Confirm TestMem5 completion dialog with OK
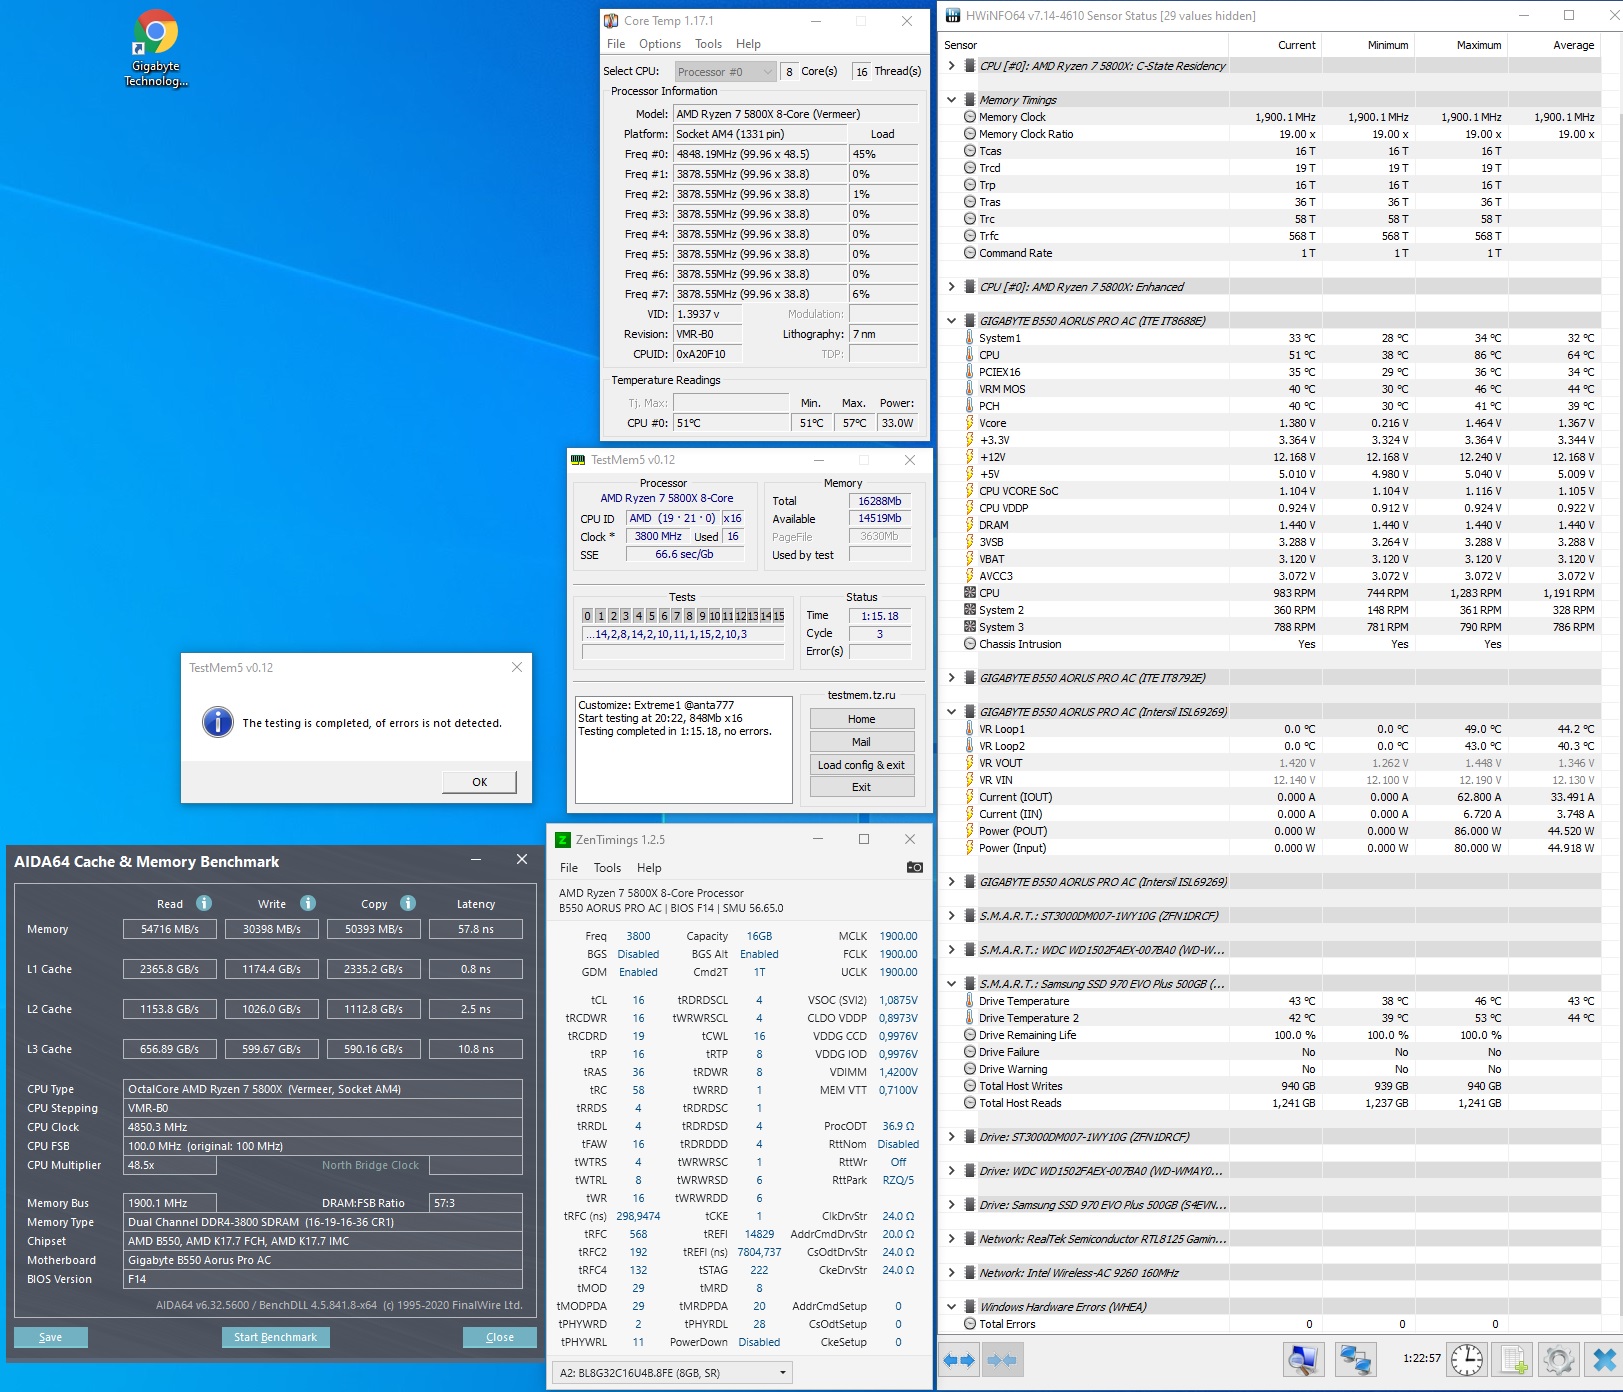This screenshot has width=1623, height=1392. pyautogui.click(x=480, y=782)
